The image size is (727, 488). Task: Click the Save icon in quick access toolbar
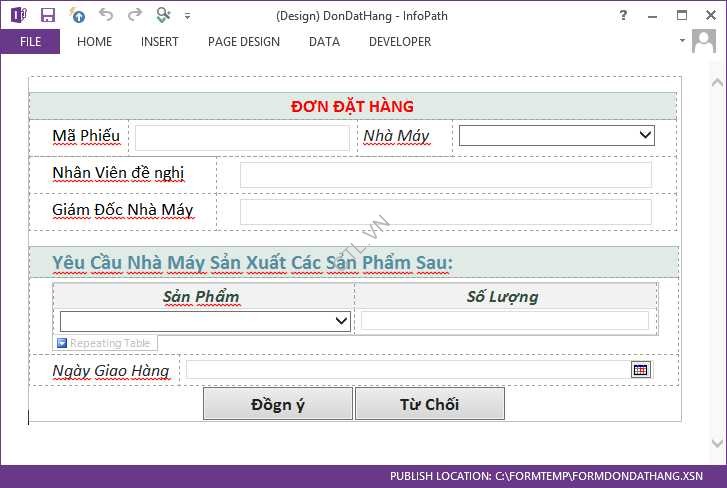coord(47,15)
